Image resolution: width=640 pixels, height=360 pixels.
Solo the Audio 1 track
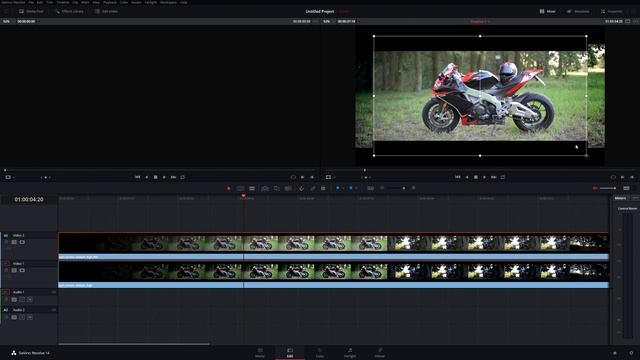click(x=22, y=300)
